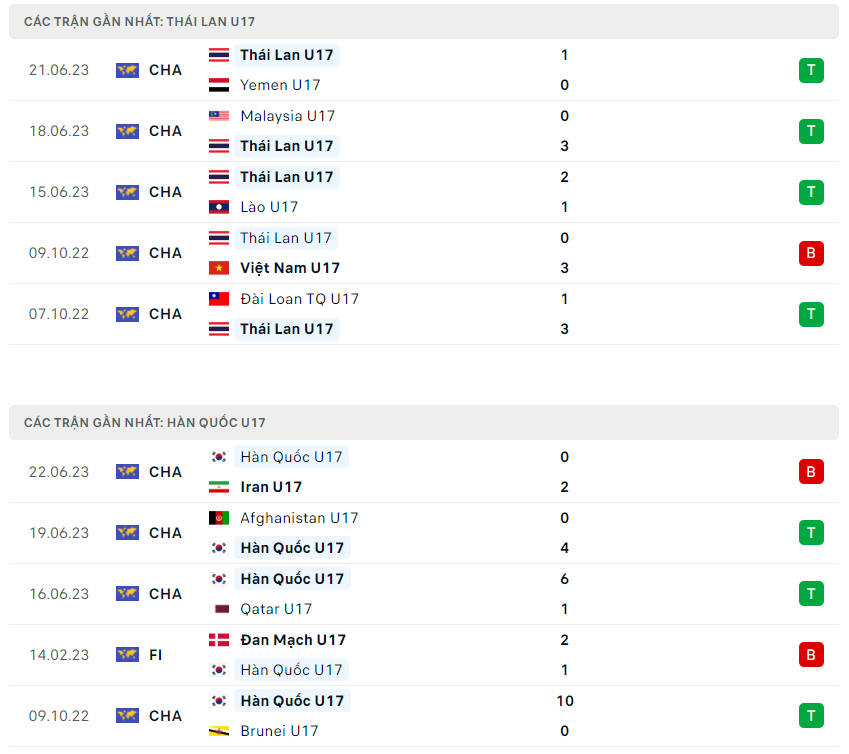
Task: Click the Thailand flag beside Thái Lan U17 on 21.06.23
Action: (219, 55)
